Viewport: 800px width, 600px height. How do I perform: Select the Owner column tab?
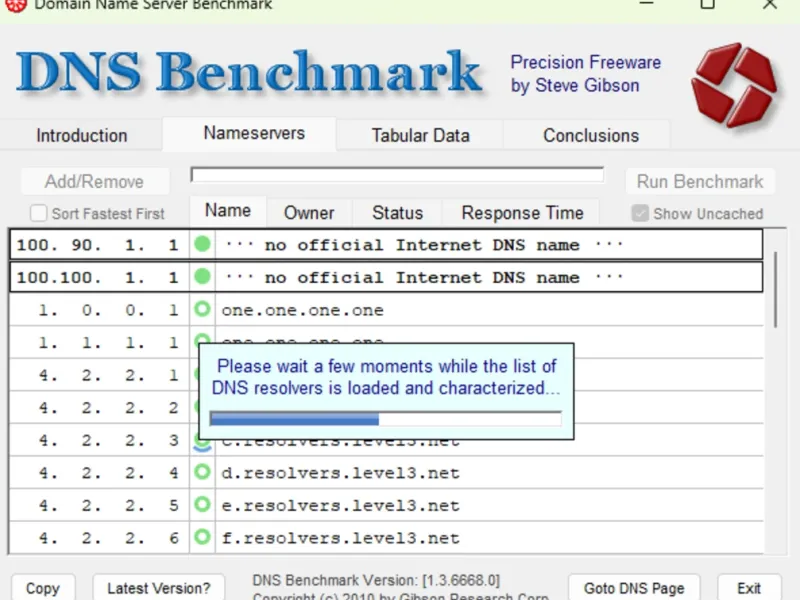[309, 213]
